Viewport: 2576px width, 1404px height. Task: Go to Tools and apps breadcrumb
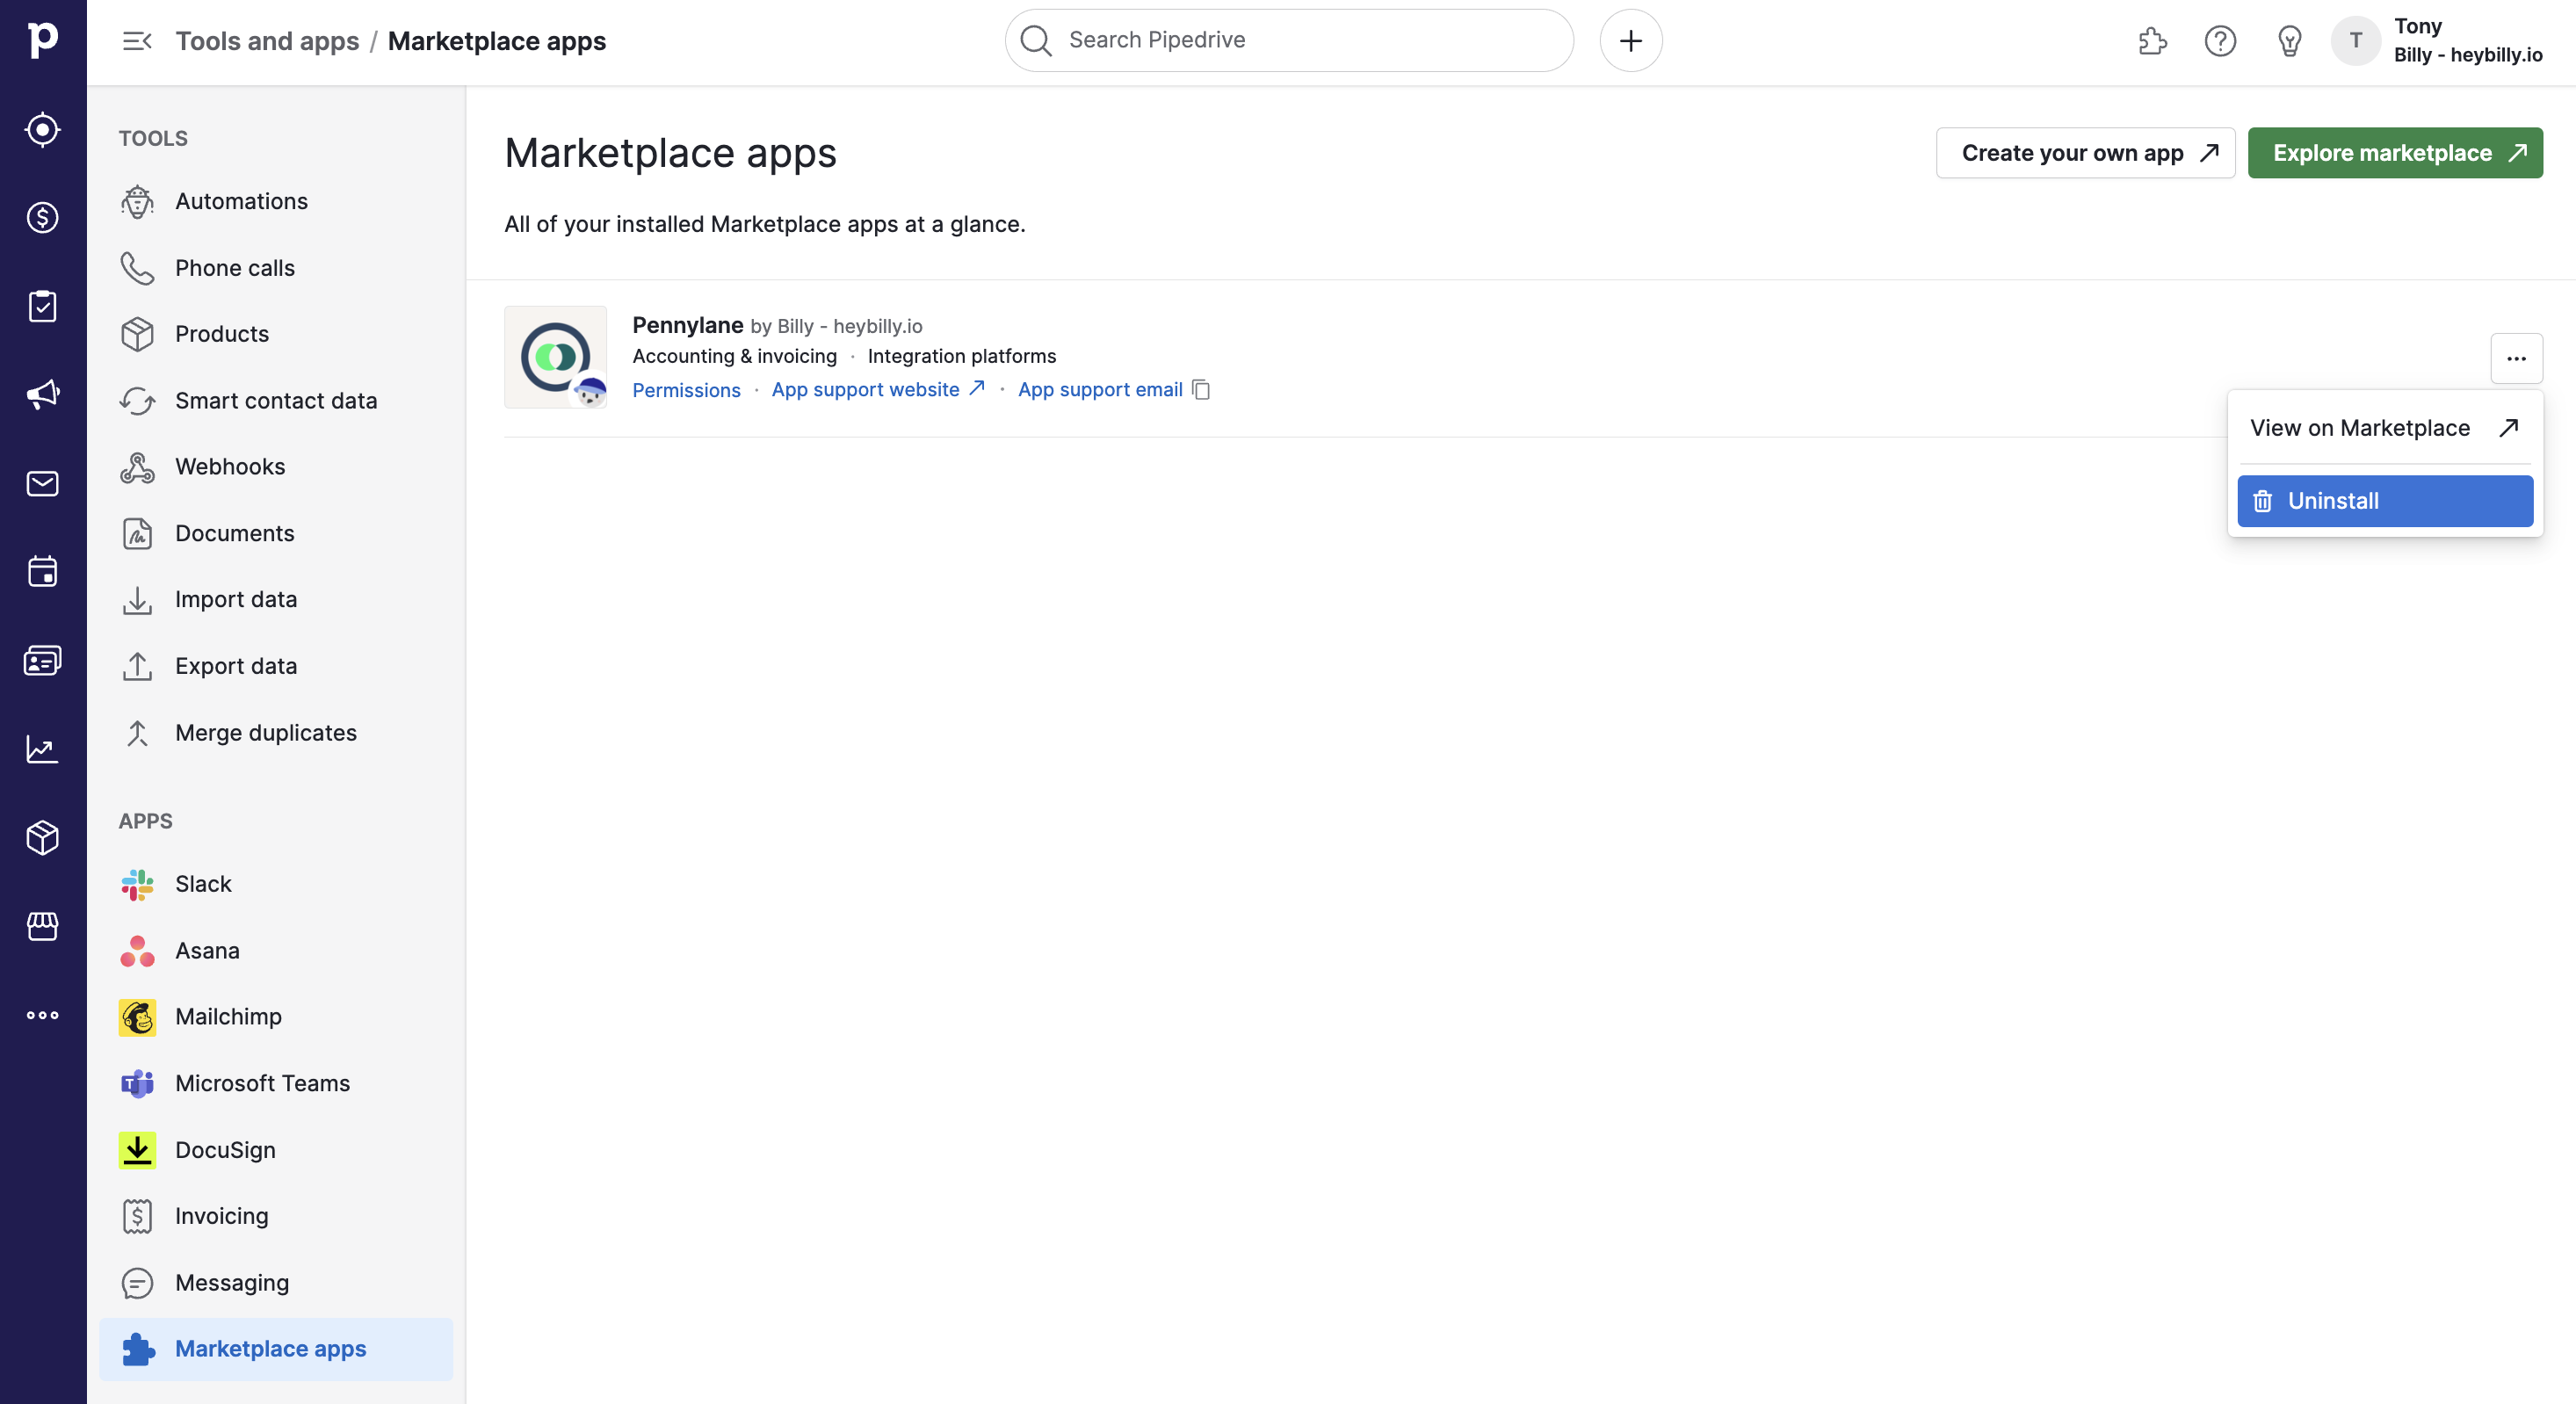267,41
